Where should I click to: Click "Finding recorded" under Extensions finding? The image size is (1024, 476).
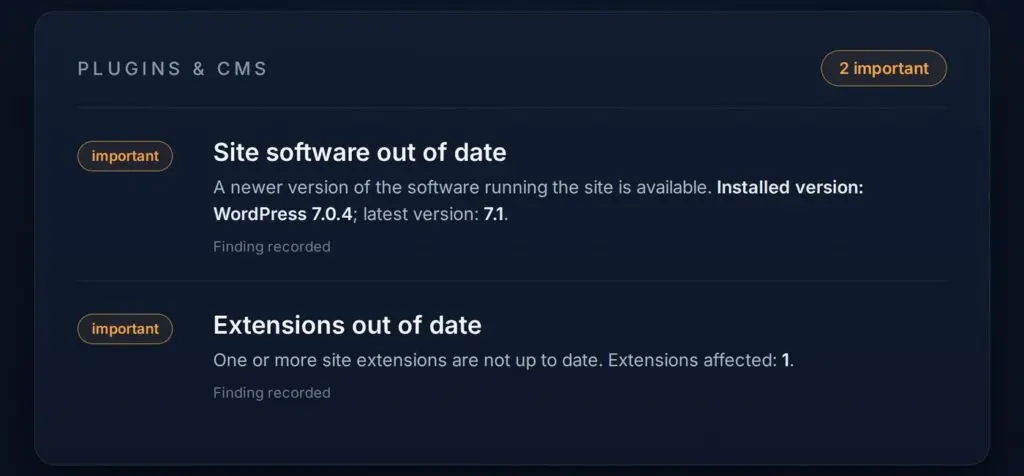272,393
